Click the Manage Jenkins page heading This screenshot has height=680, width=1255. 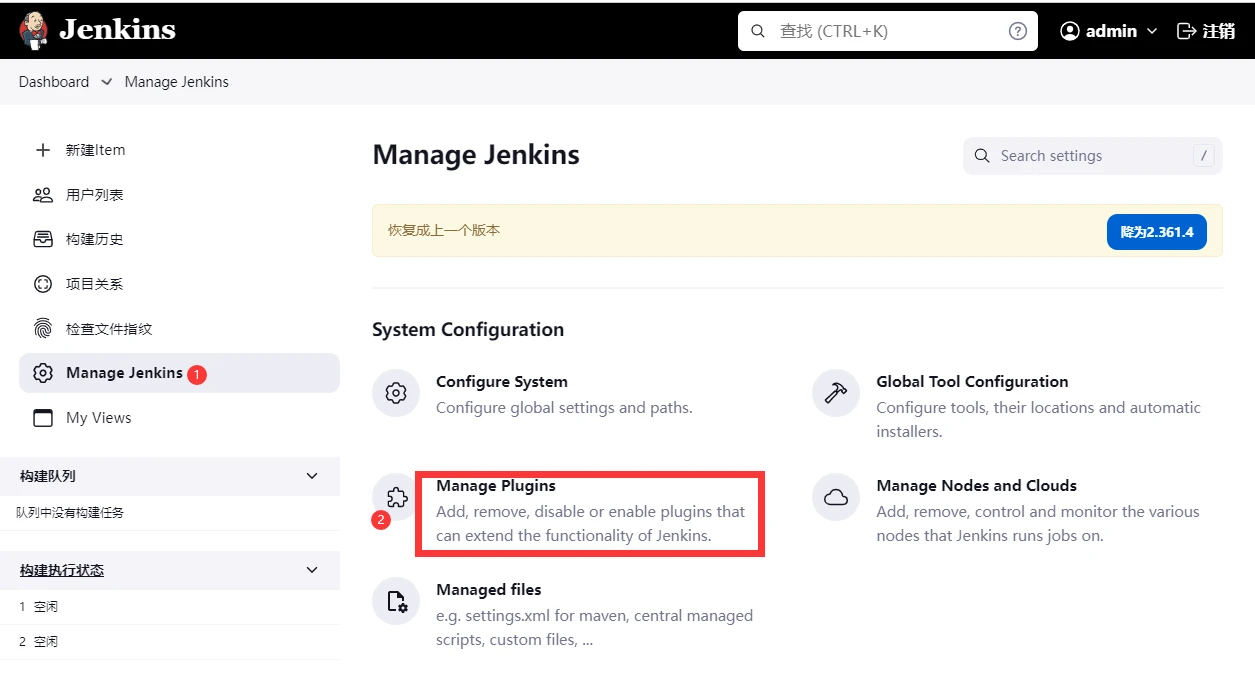coord(476,155)
